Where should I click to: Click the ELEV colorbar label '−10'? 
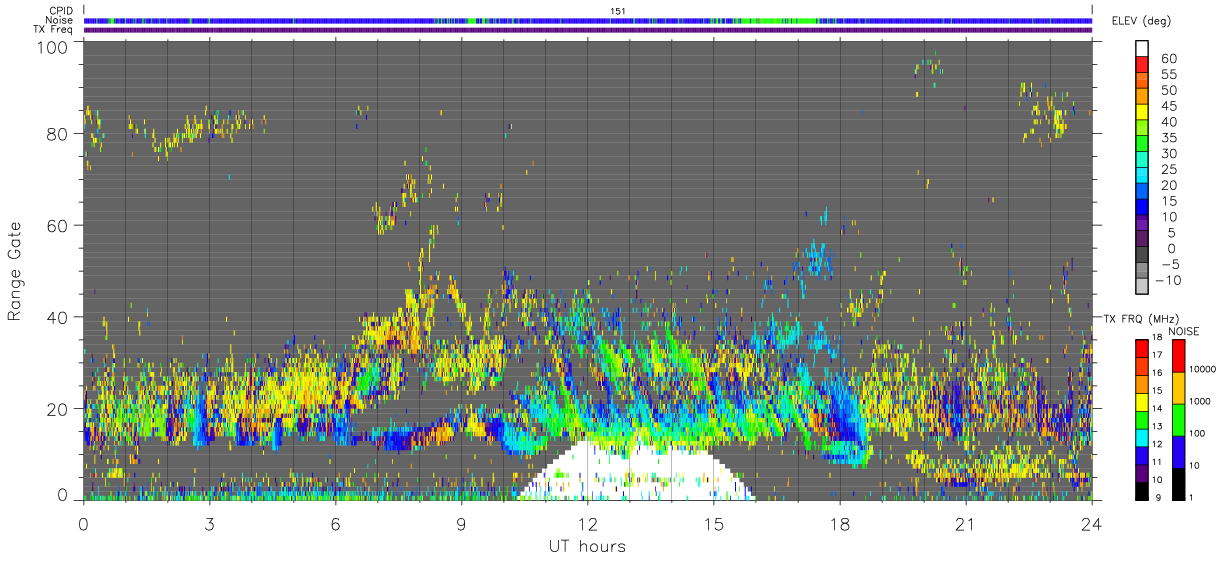(x=1169, y=281)
